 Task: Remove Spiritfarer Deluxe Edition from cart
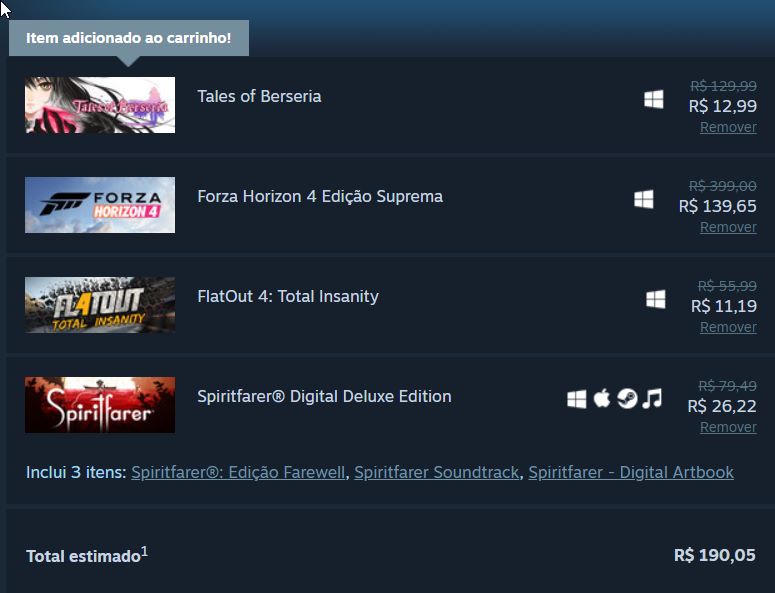point(728,427)
